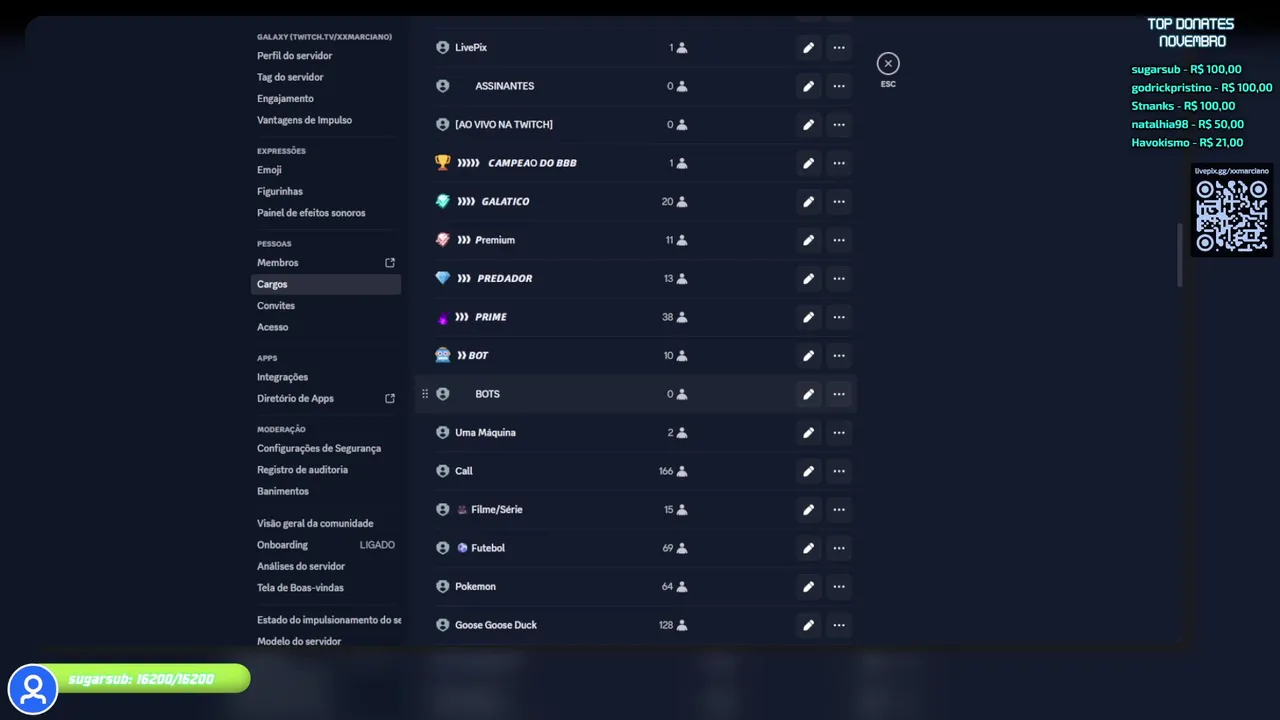
Task: Show the 38 members with PRIME
Action: [675, 317]
